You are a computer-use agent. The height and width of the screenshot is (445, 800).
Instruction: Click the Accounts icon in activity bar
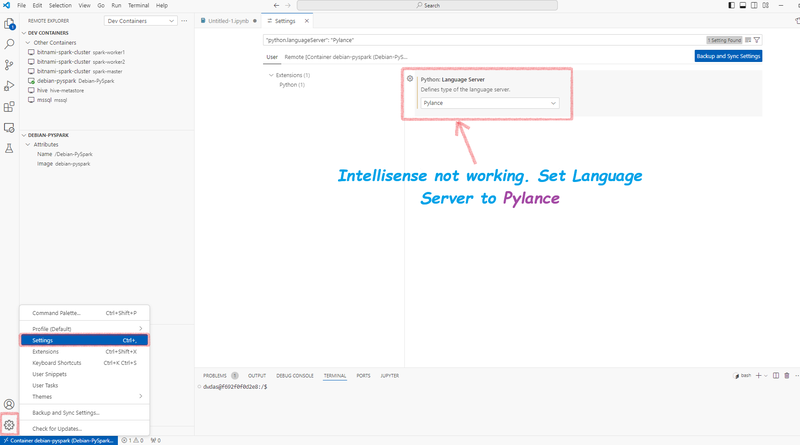click(9, 404)
